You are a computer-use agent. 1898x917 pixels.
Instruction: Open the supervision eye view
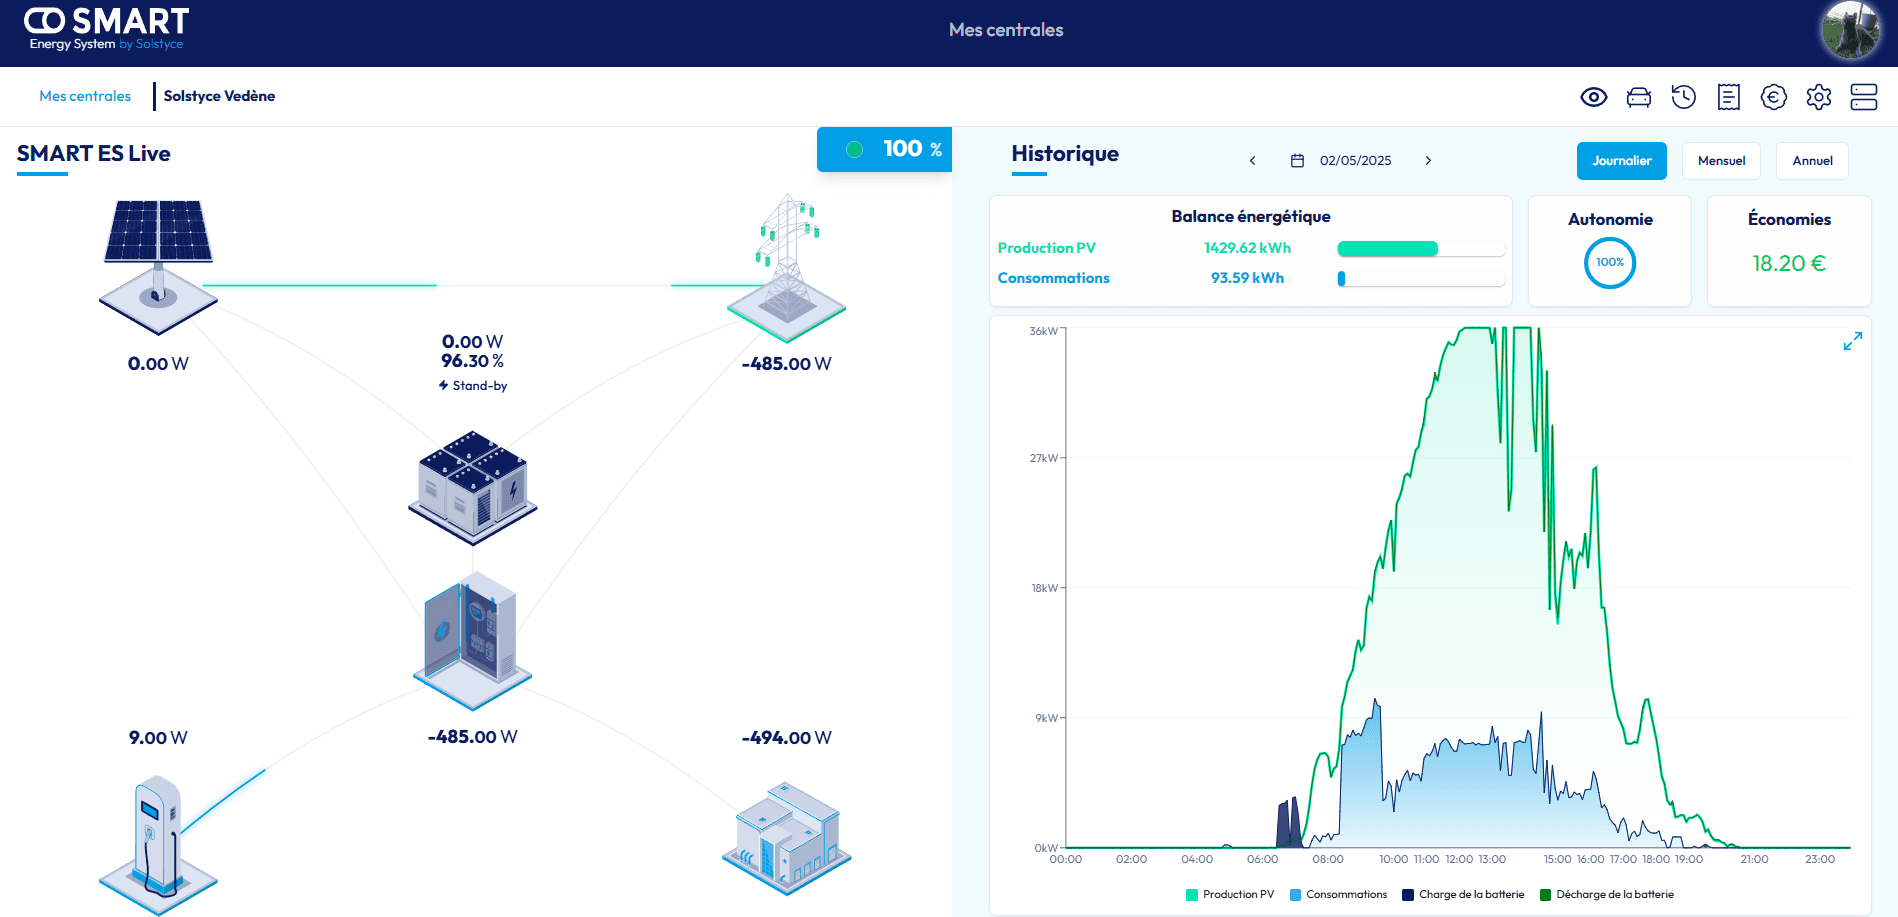[1594, 97]
